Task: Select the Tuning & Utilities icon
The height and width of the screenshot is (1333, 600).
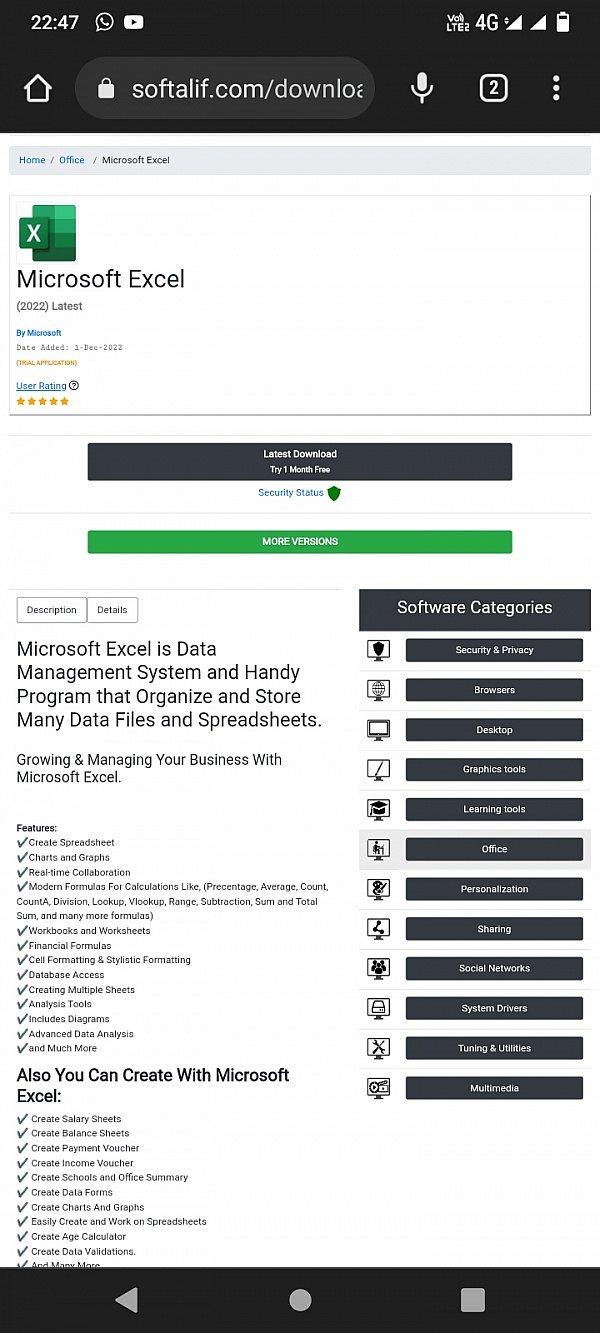Action: tap(378, 1047)
